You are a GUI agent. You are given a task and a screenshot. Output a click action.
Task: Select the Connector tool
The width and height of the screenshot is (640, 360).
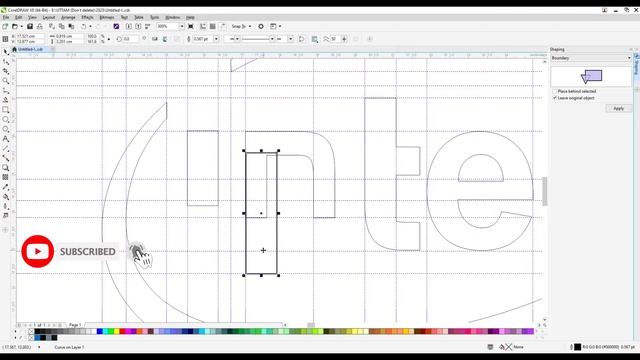(6, 158)
